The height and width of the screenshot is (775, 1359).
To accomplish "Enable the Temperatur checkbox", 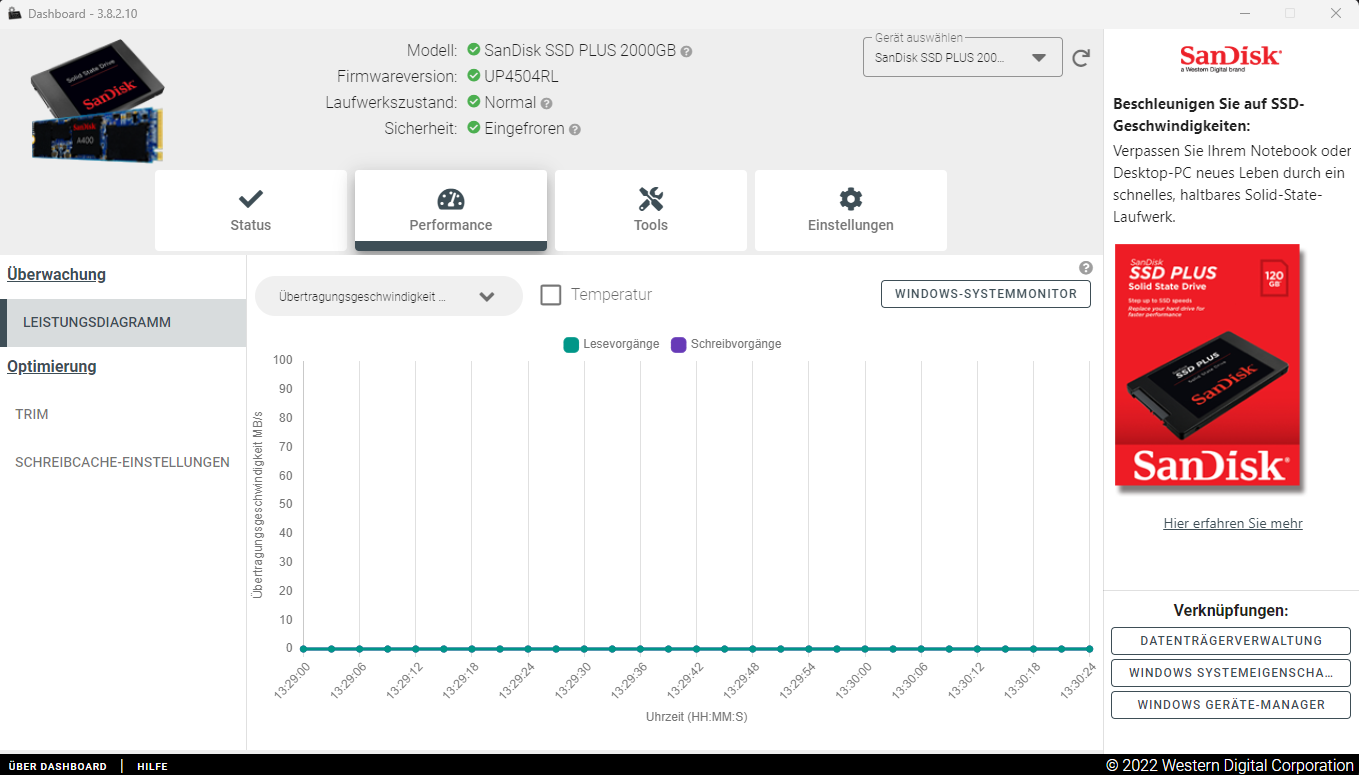I will (x=551, y=295).
